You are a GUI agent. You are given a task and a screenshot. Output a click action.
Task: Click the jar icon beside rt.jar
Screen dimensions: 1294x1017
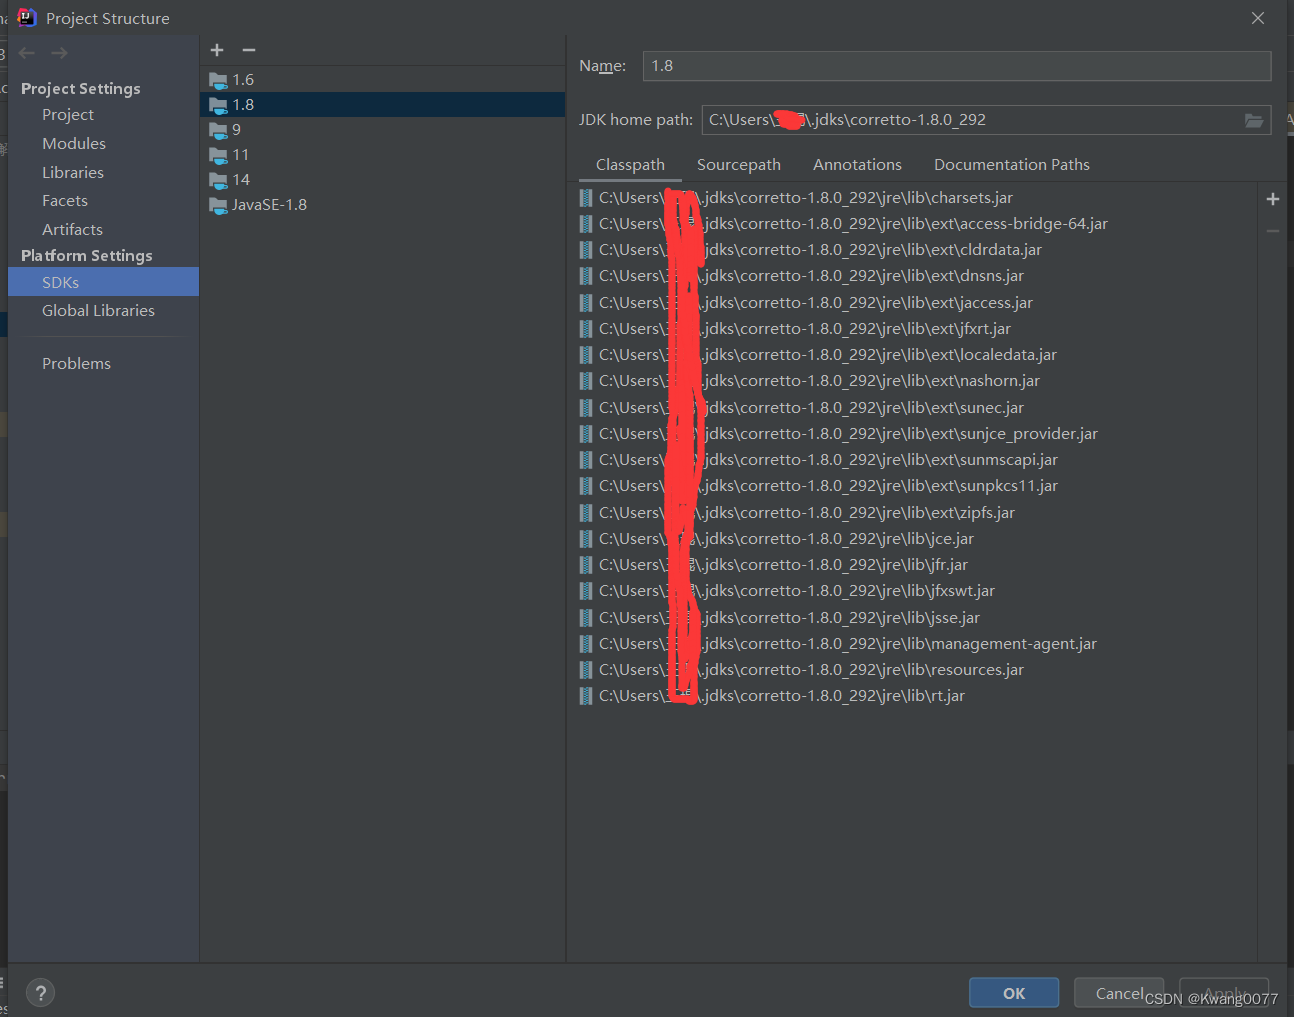pyautogui.click(x=586, y=696)
